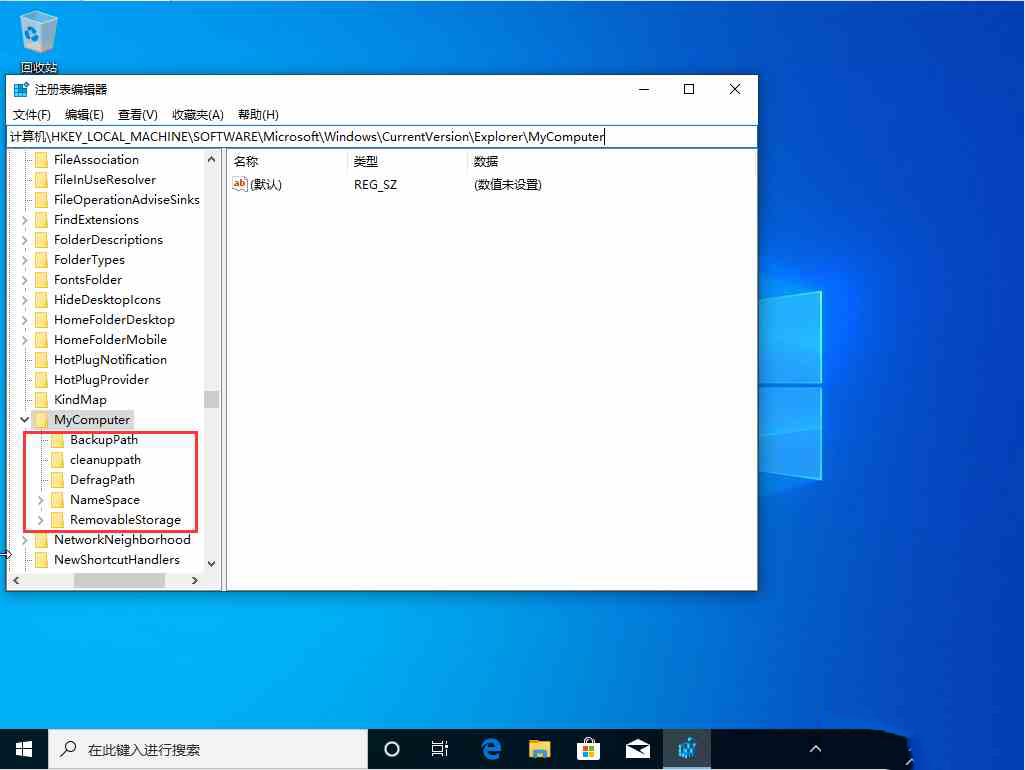This screenshot has width=1025, height=770.
Task: Select the HomeFolderMobile key label
Action: [110, 340]
